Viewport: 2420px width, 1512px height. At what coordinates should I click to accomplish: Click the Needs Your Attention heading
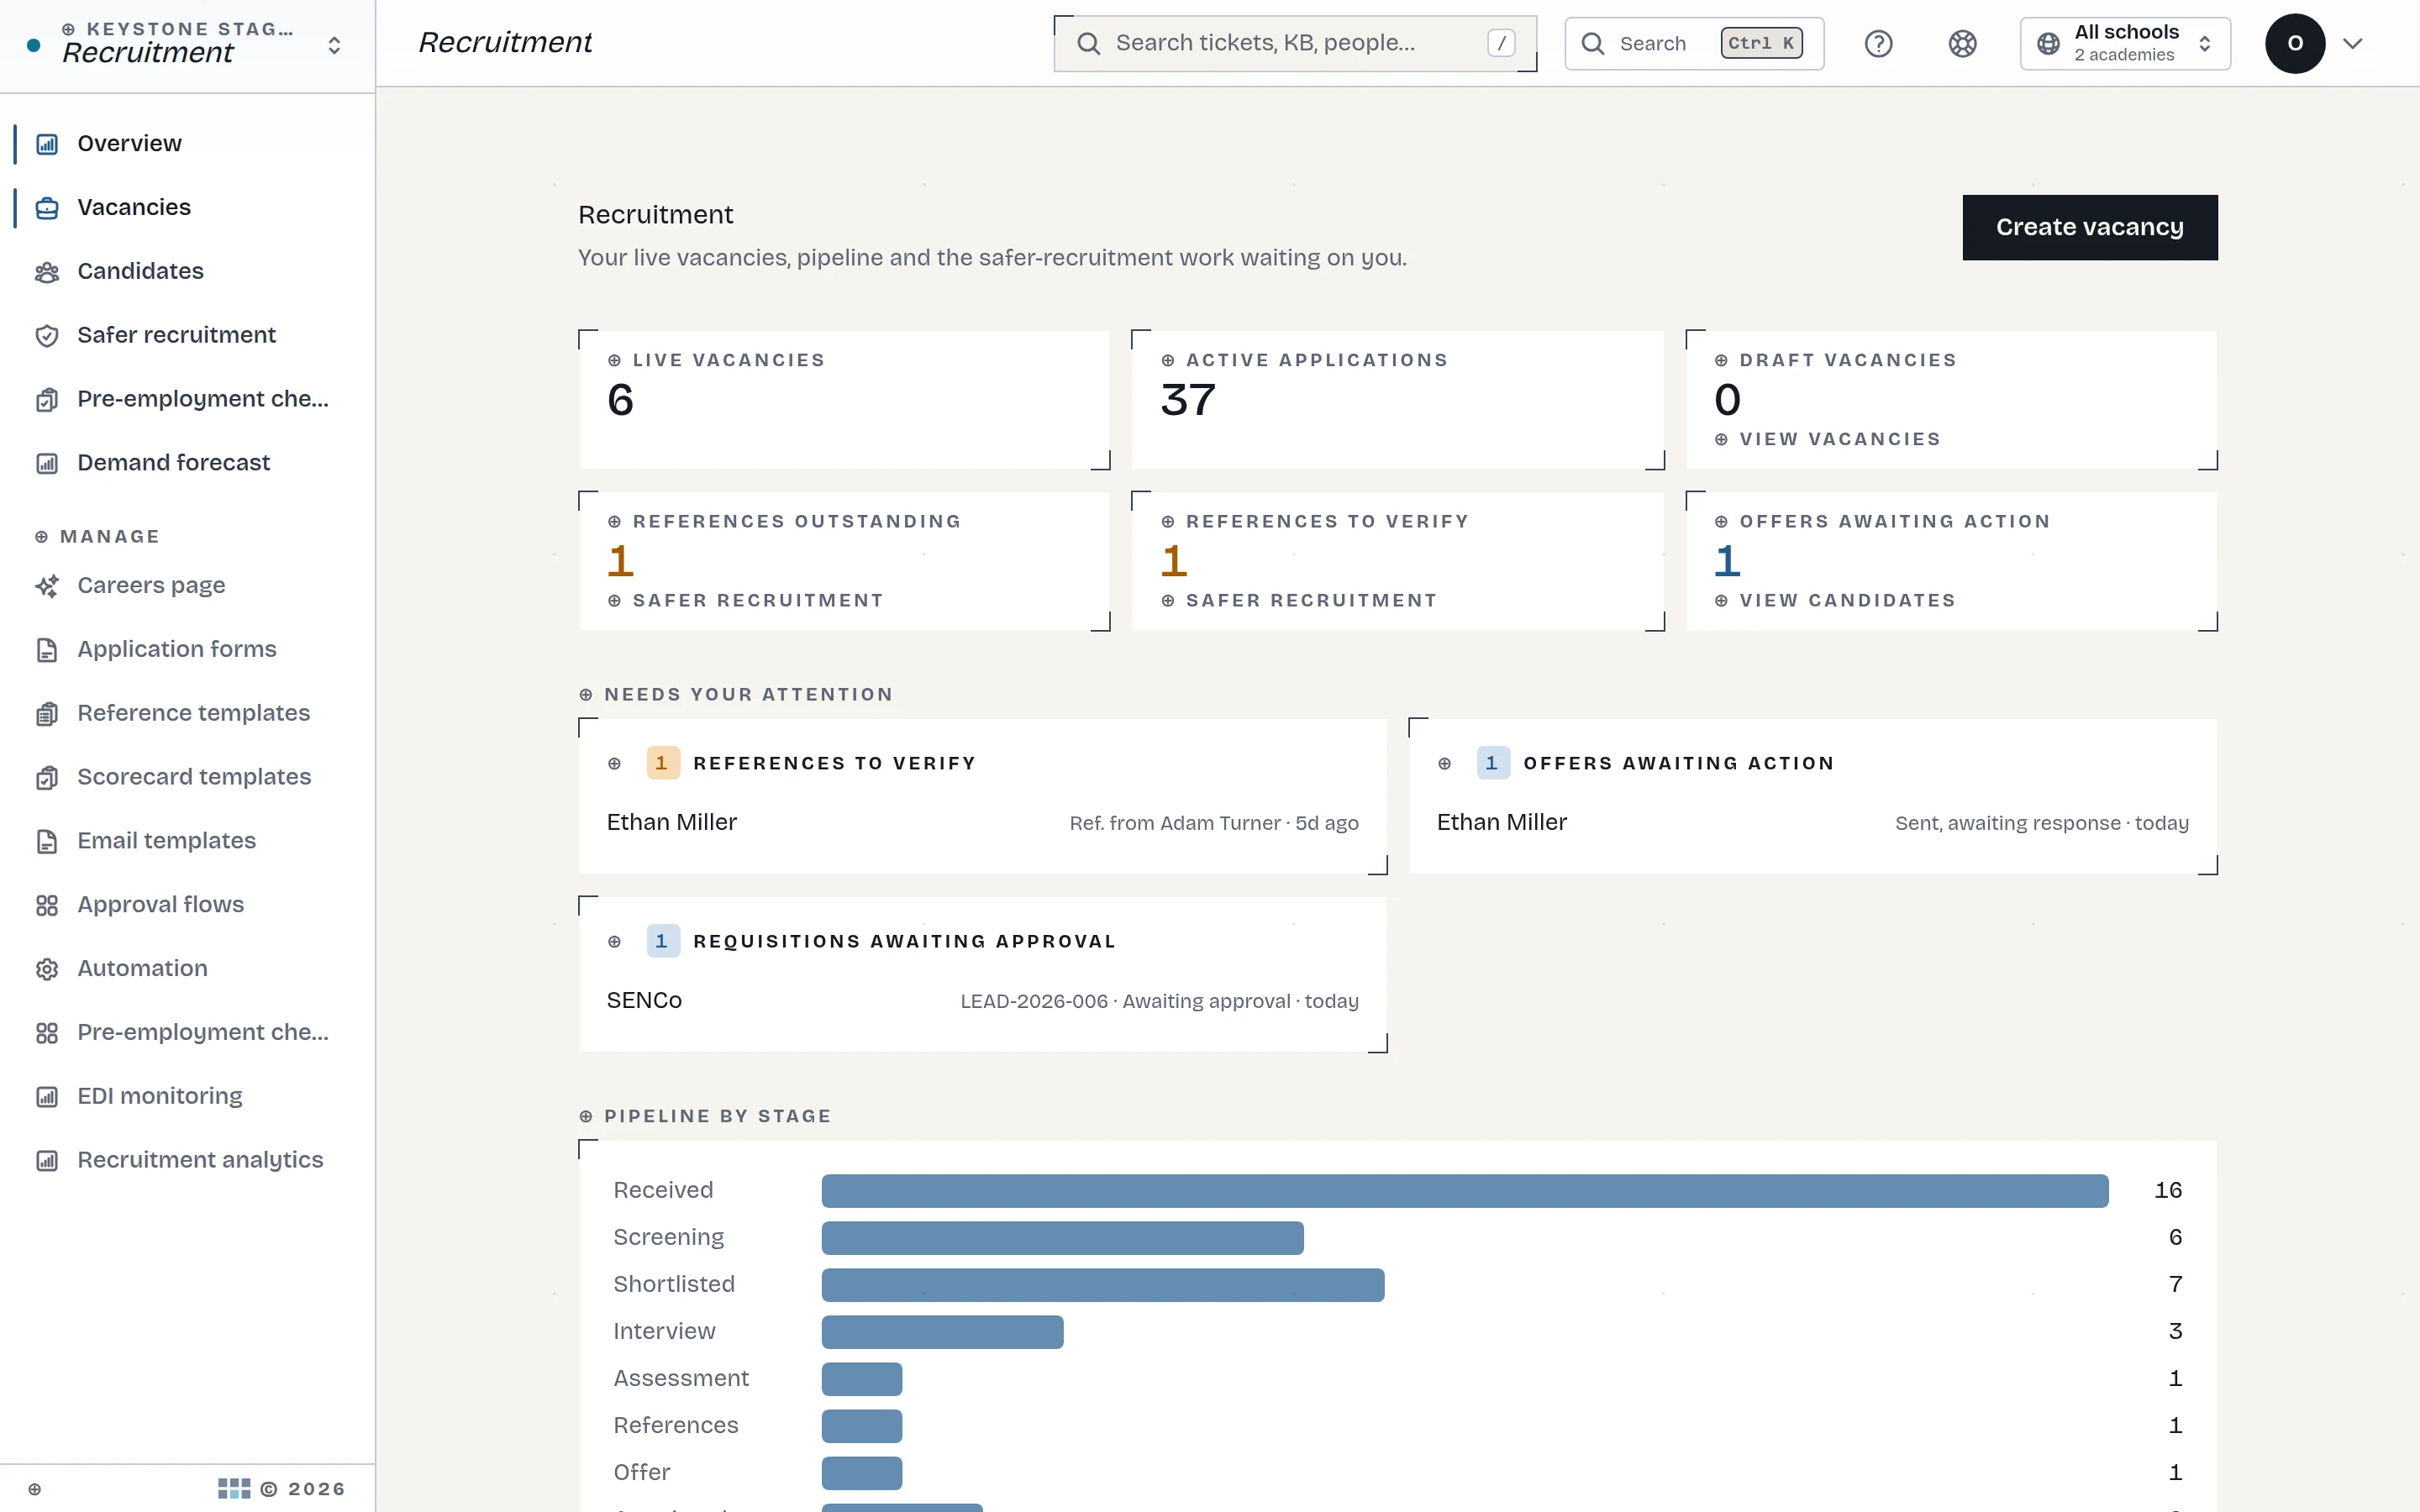tap(748, 695)
